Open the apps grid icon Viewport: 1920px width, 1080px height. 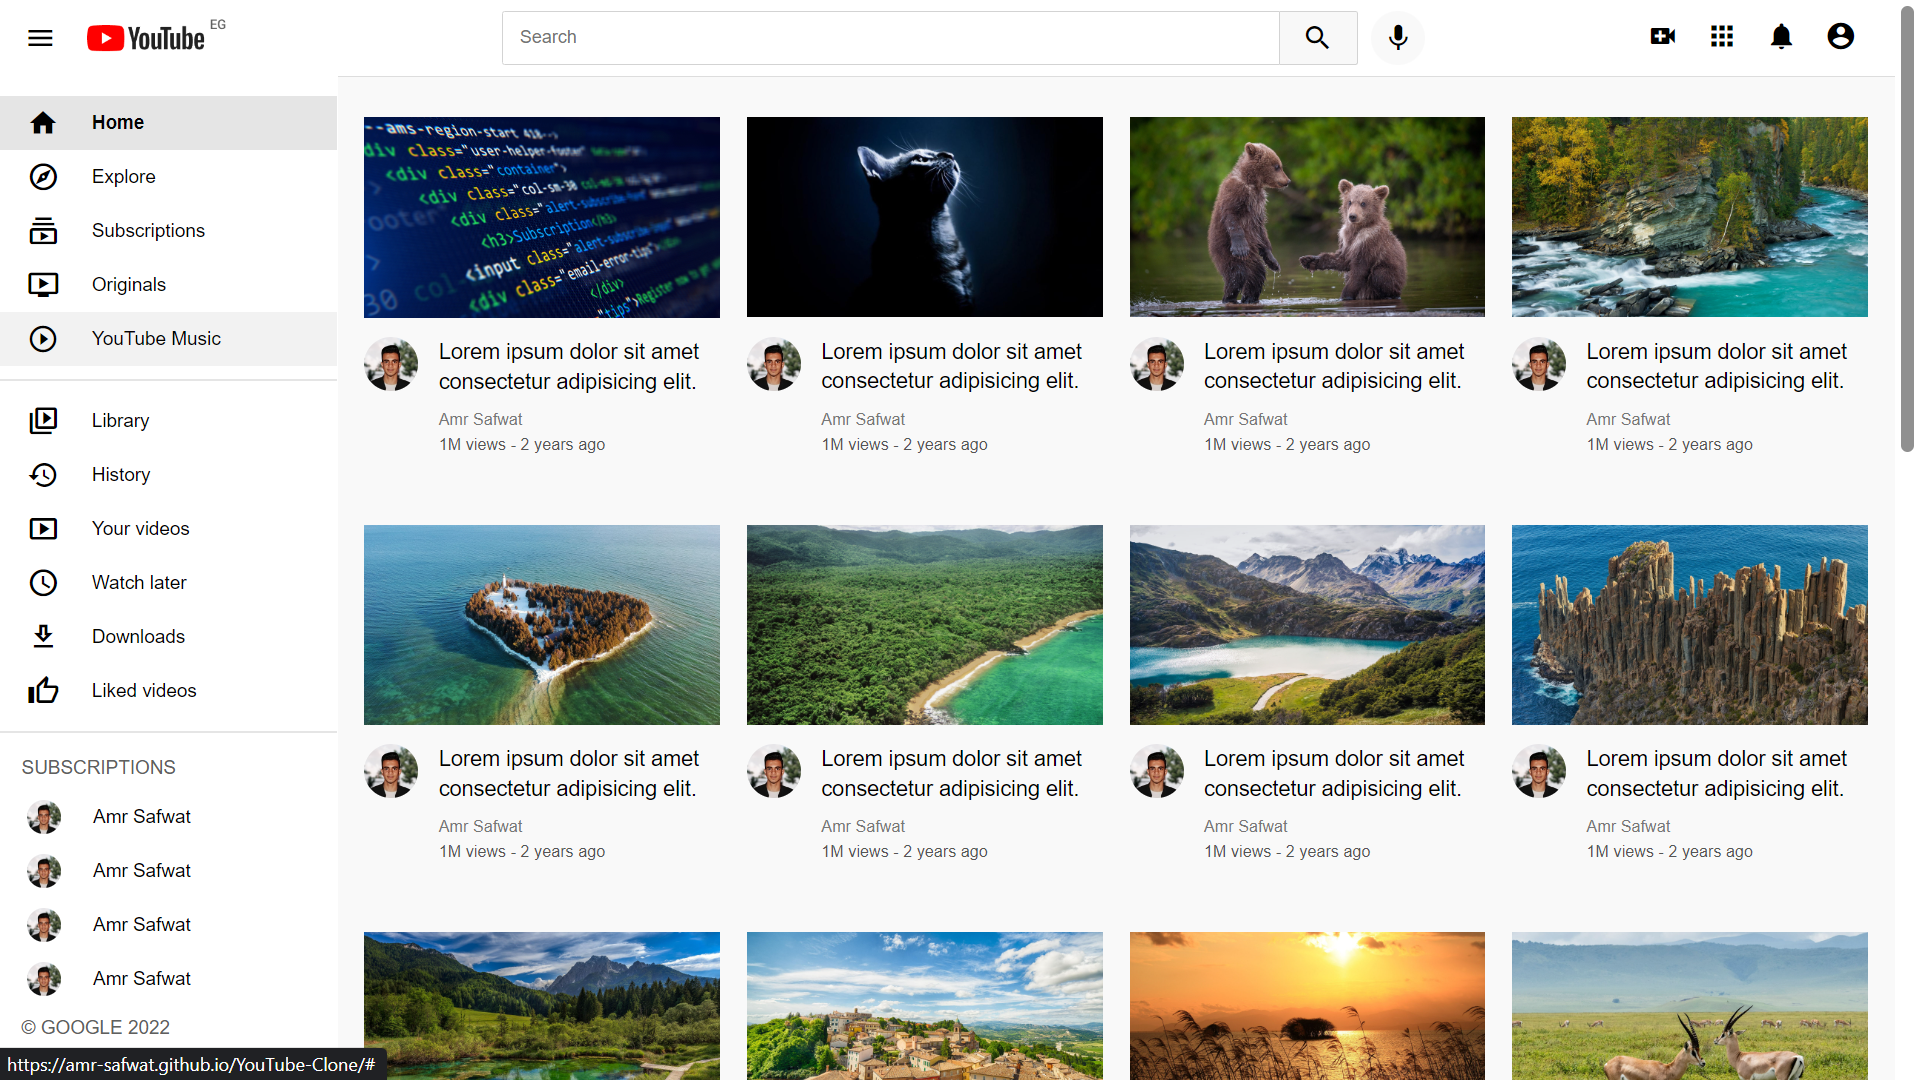pyautogui.click(x=1722, y=37)
